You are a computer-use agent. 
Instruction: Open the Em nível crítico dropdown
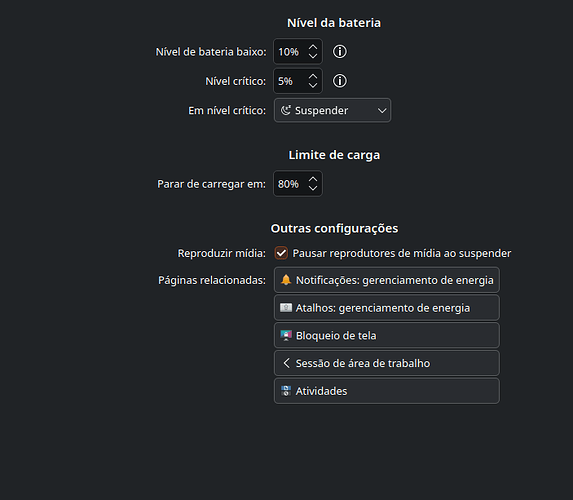pos(332,110)
